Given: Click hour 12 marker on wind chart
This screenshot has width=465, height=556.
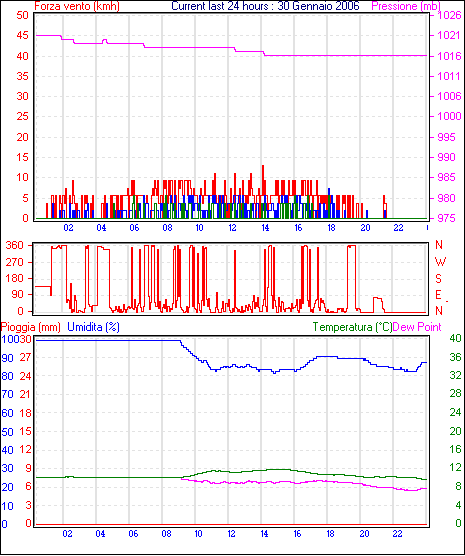Looking at the screenshot, I should coord(232,228).
